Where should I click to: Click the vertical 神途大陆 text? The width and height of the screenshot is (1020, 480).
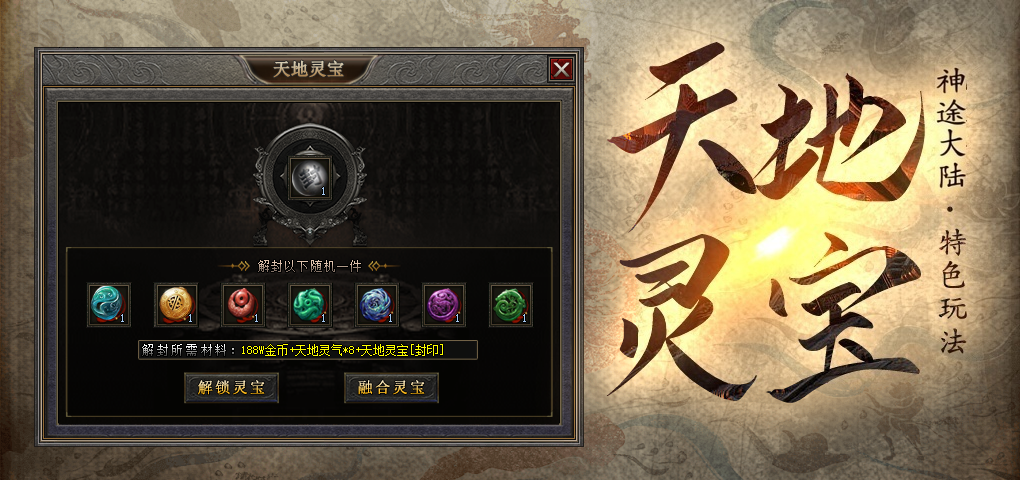(952, 130)
